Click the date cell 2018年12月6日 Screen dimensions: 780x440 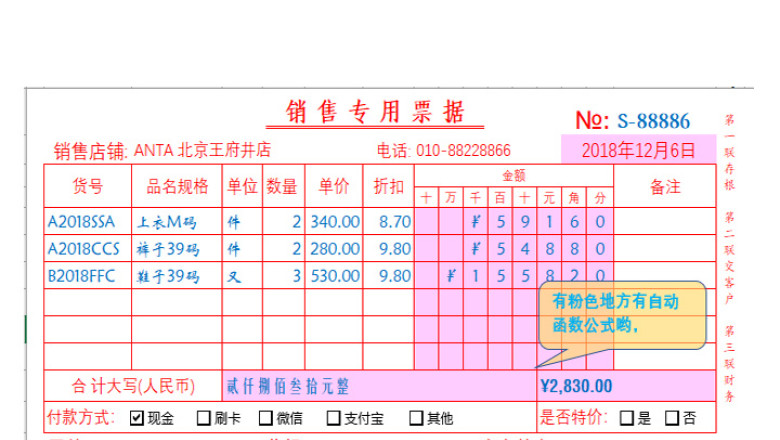tap(638, 150)
